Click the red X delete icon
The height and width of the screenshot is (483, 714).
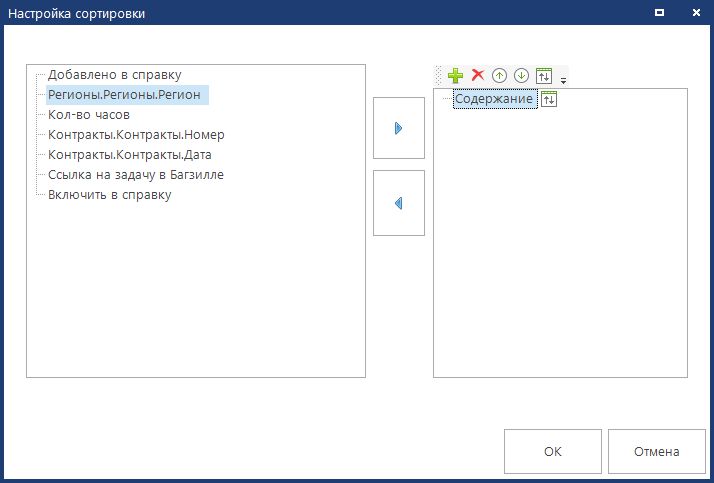[x=478, y=76]
